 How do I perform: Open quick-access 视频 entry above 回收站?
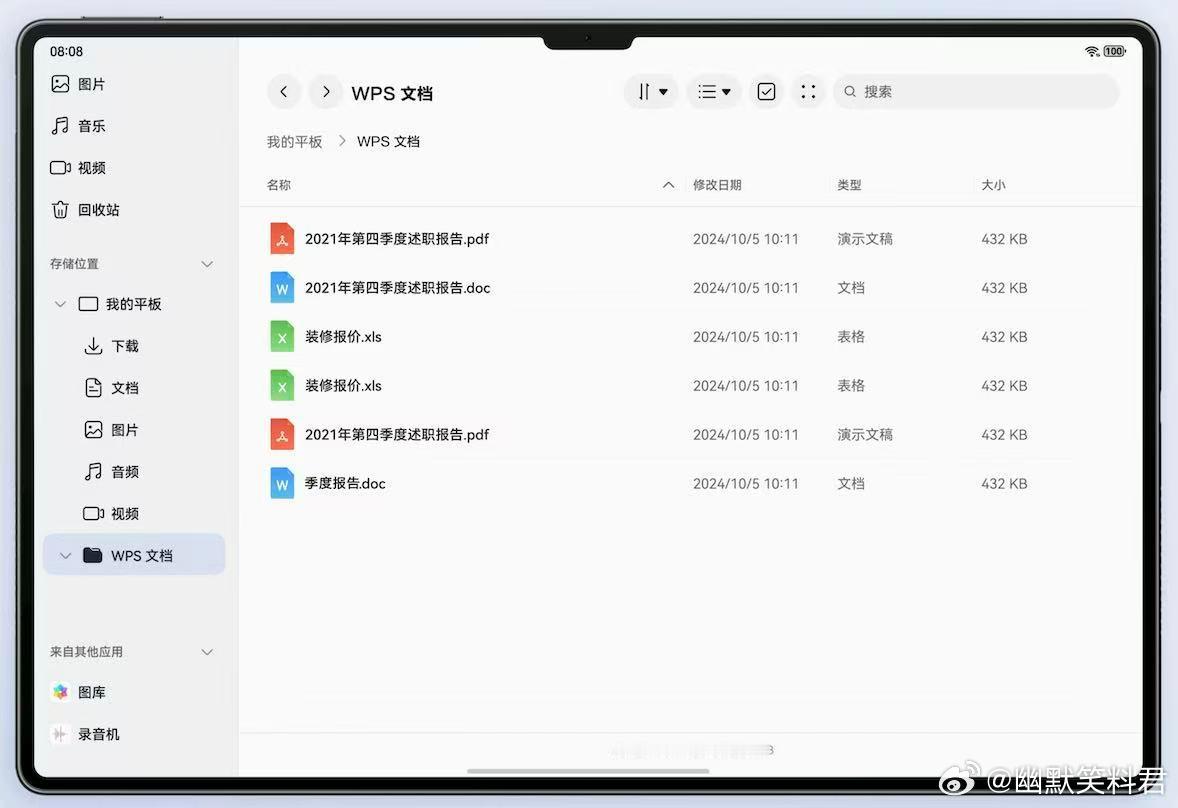(78, 167)
